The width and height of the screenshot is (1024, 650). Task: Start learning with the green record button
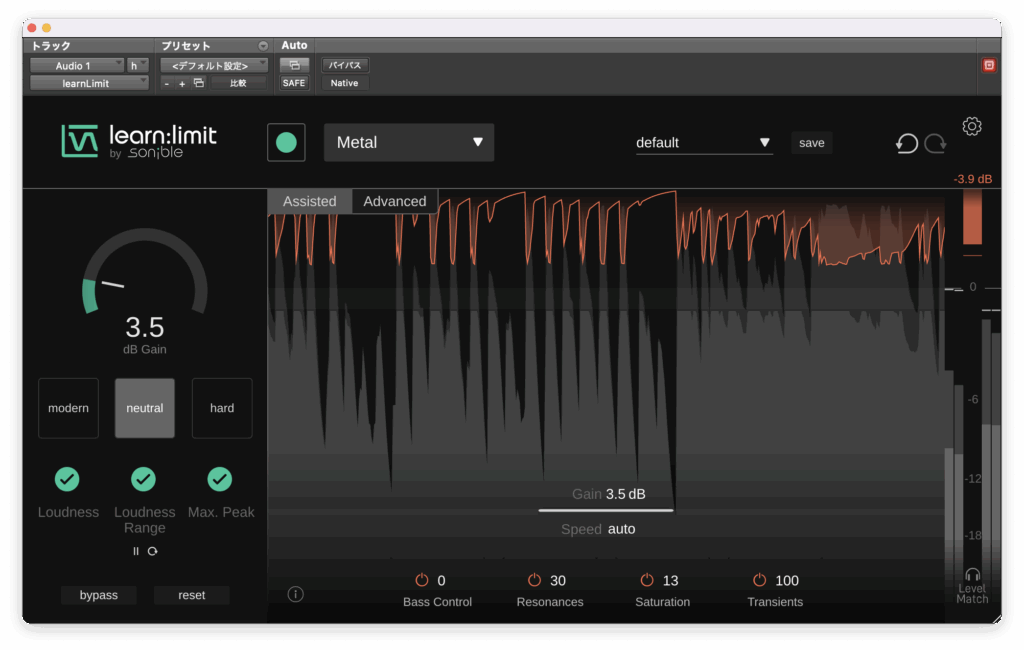[286, 142]
